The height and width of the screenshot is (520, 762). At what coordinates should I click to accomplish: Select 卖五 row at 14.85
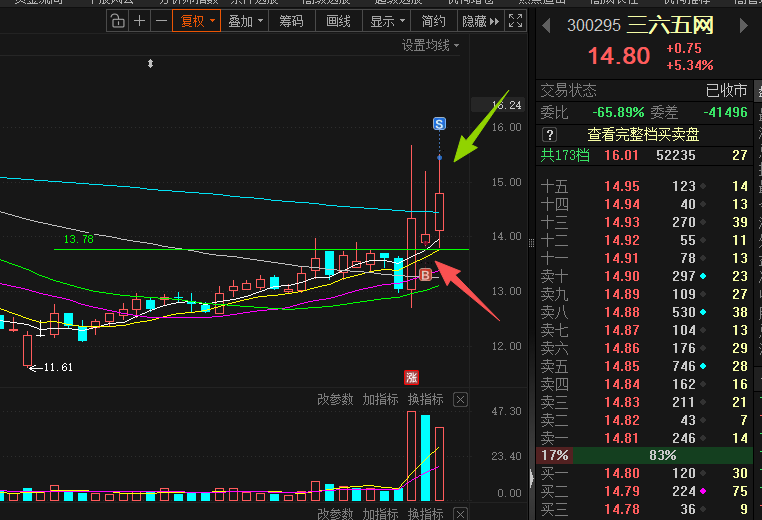(x=644, y=366)
